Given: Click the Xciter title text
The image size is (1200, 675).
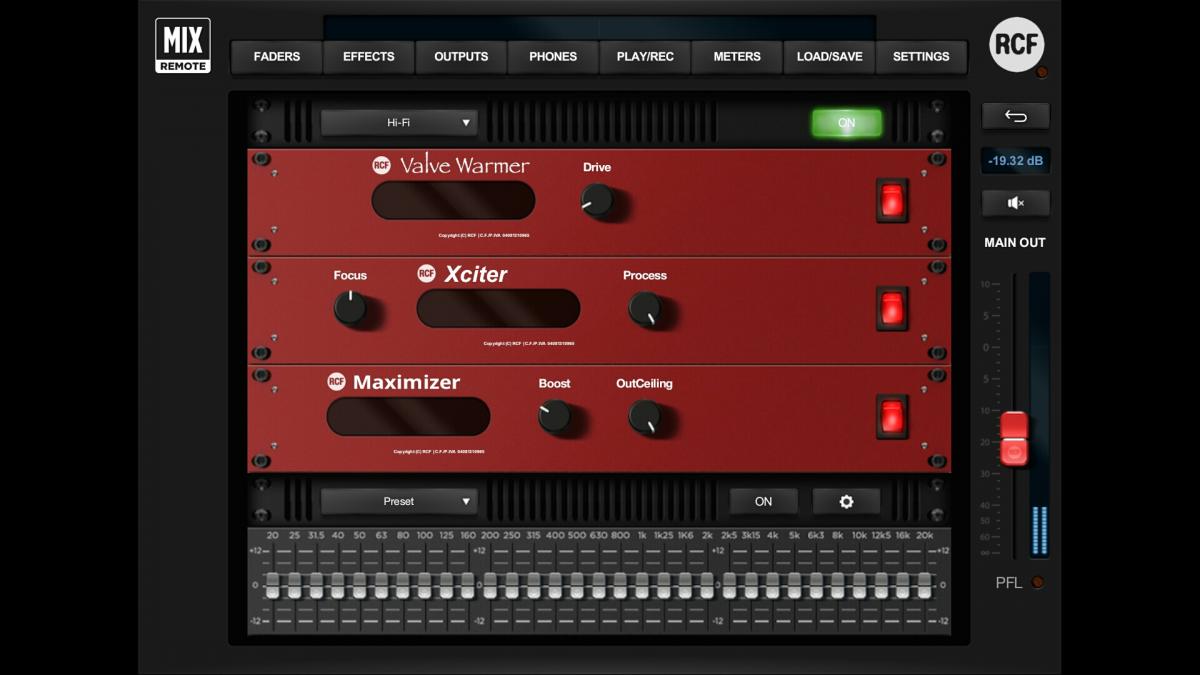Looking at the screenshot, I should (475, 273).
